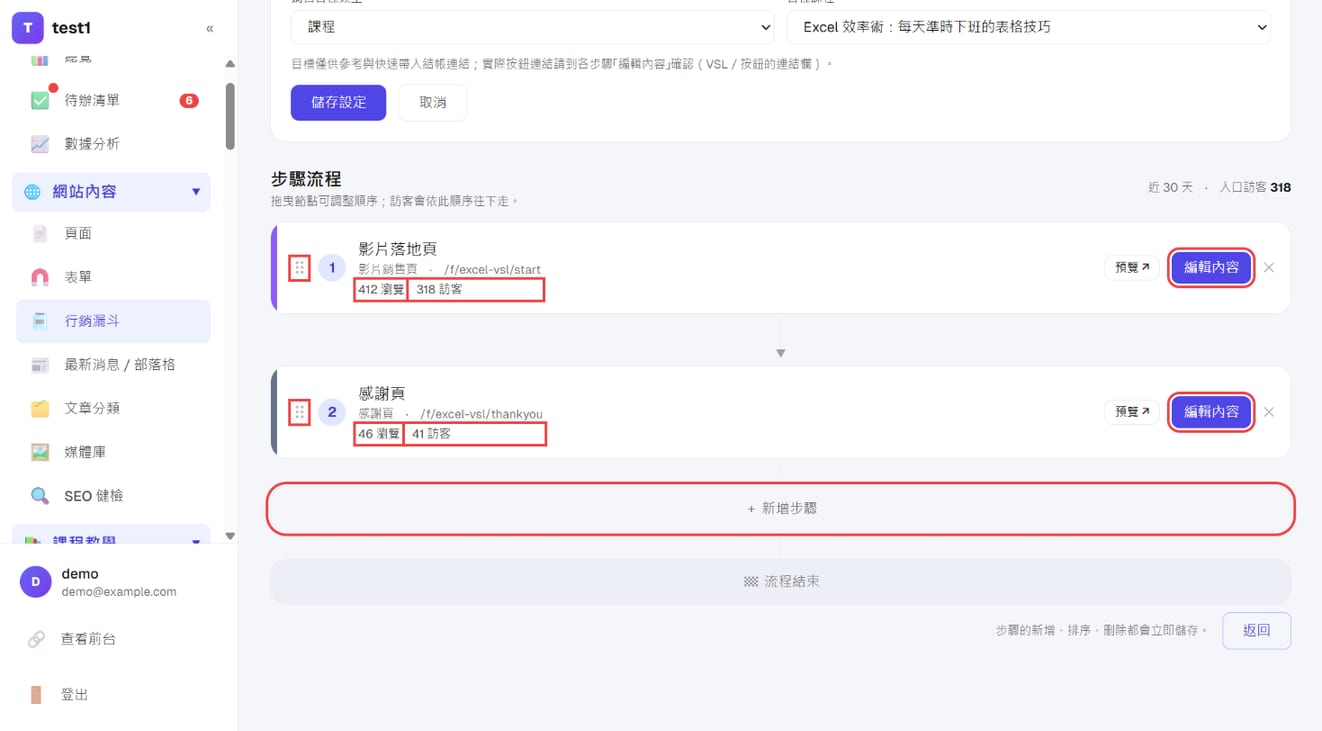
Task: Click the SEO 健檢 magnifier icon
Action: tap(40, 496)
